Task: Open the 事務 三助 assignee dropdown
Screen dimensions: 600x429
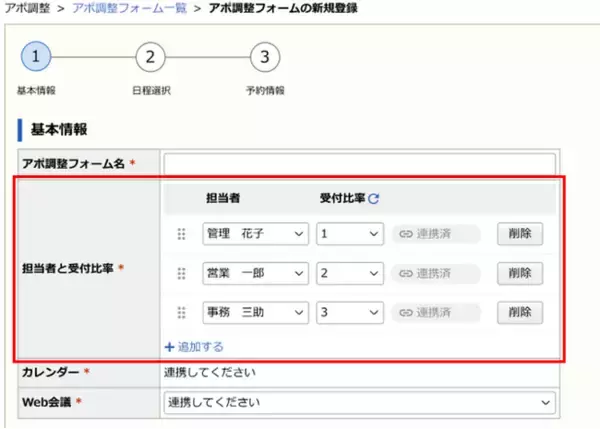Action: (x=254, y=312)
